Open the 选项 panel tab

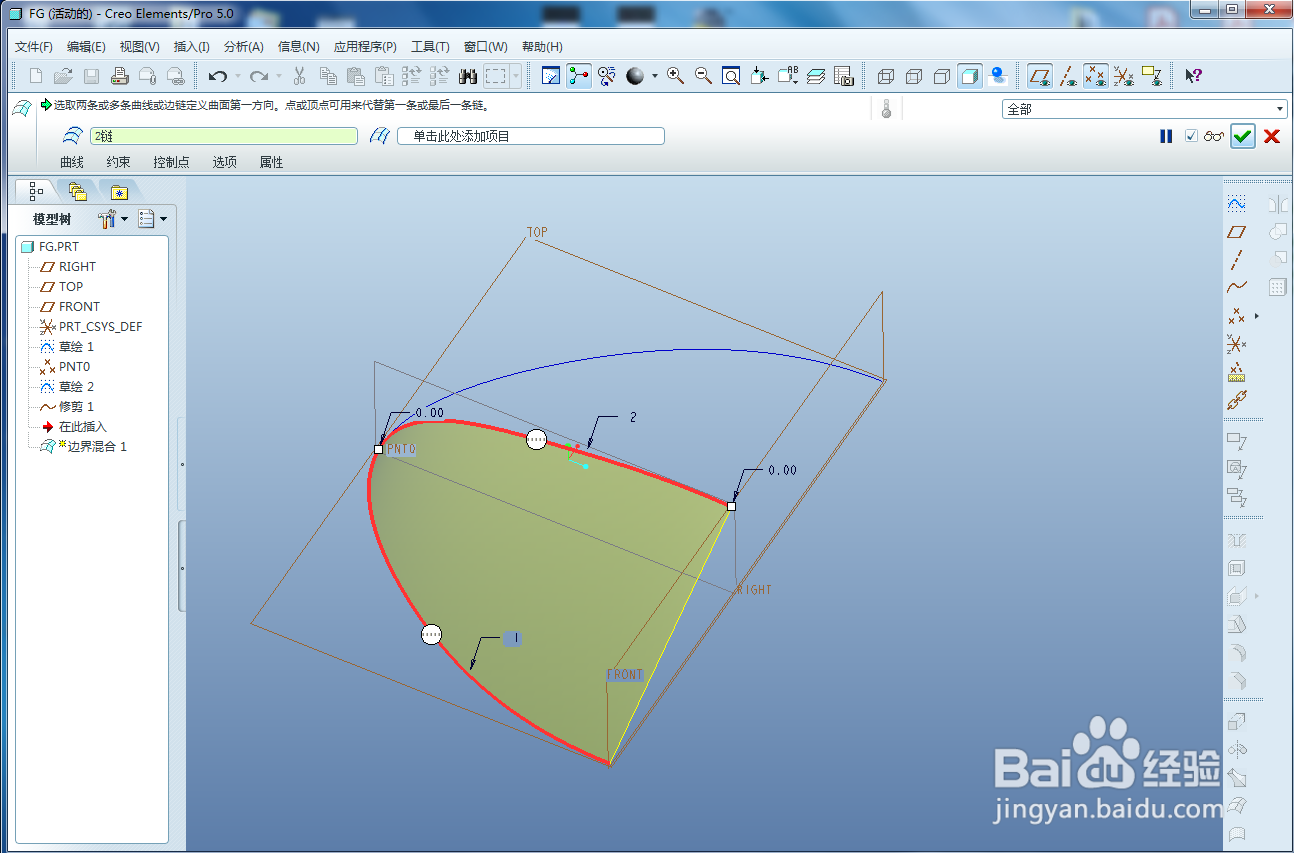(x=224, y=162)
